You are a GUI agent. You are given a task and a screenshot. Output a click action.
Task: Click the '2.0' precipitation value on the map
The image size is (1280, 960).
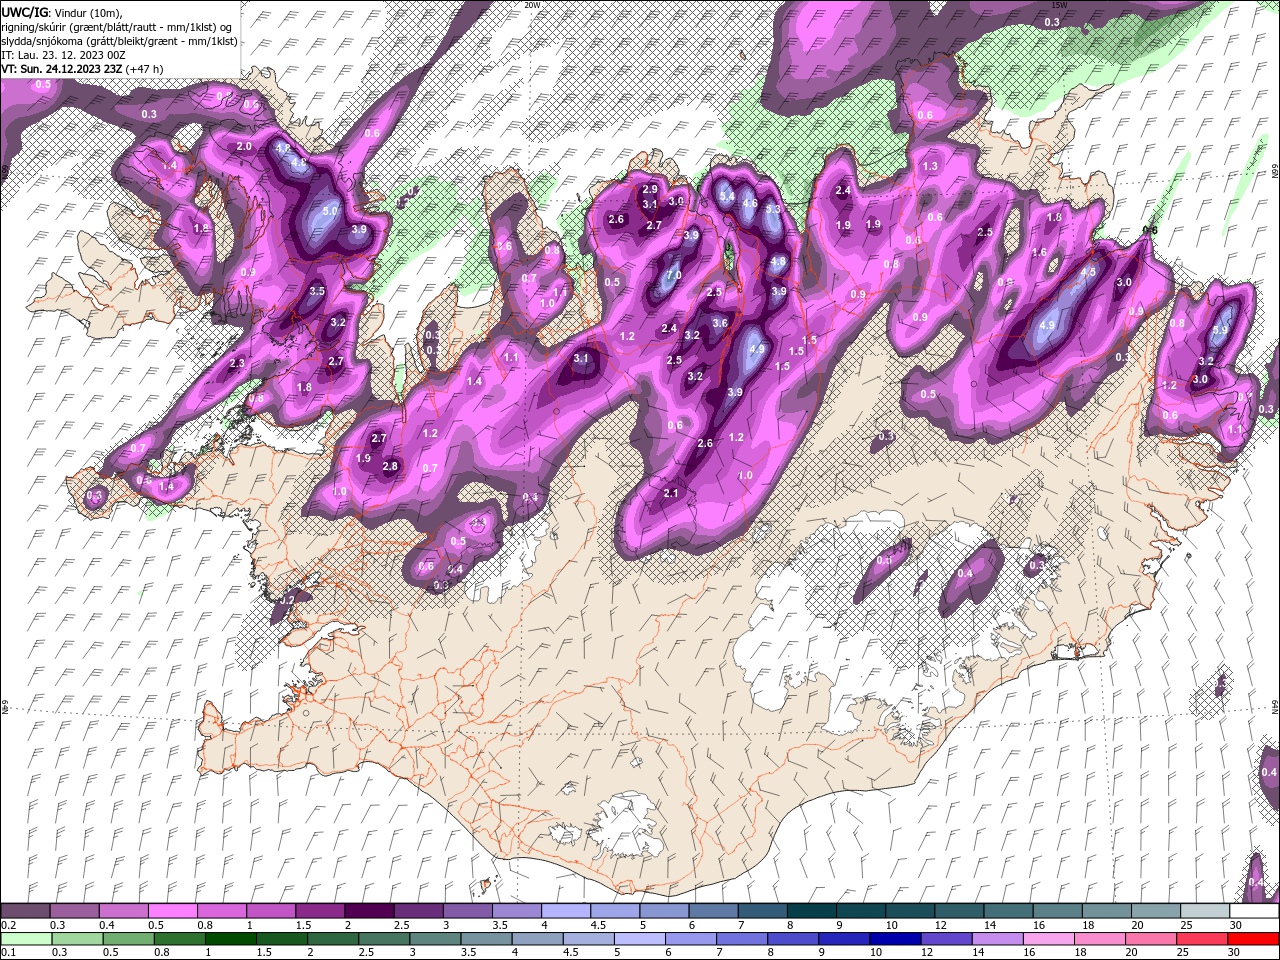[244, 147]
